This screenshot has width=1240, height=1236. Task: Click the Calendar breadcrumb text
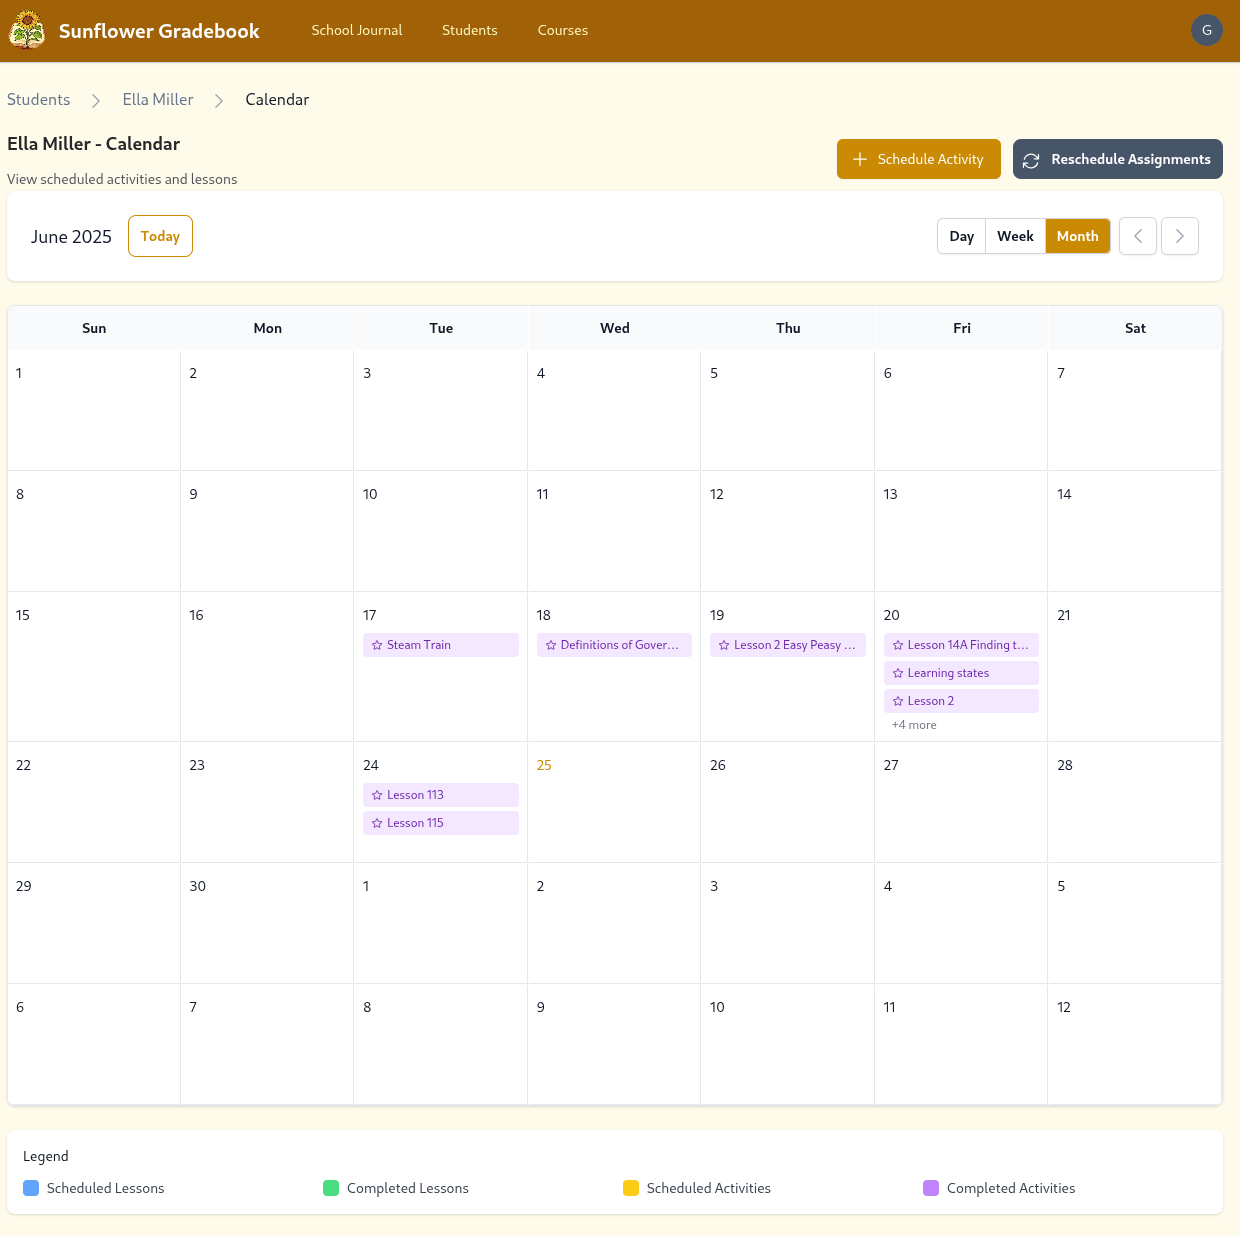[277, 100]
